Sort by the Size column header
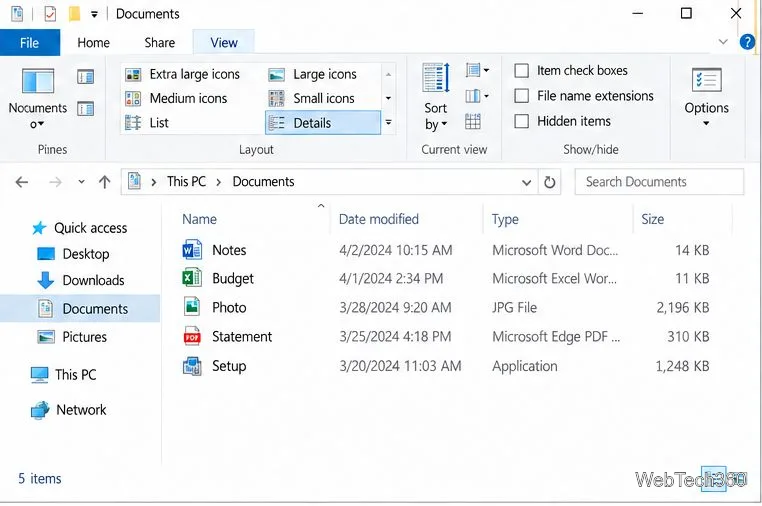This screenshot has height=506, width=762. click(x=652, y=219)
